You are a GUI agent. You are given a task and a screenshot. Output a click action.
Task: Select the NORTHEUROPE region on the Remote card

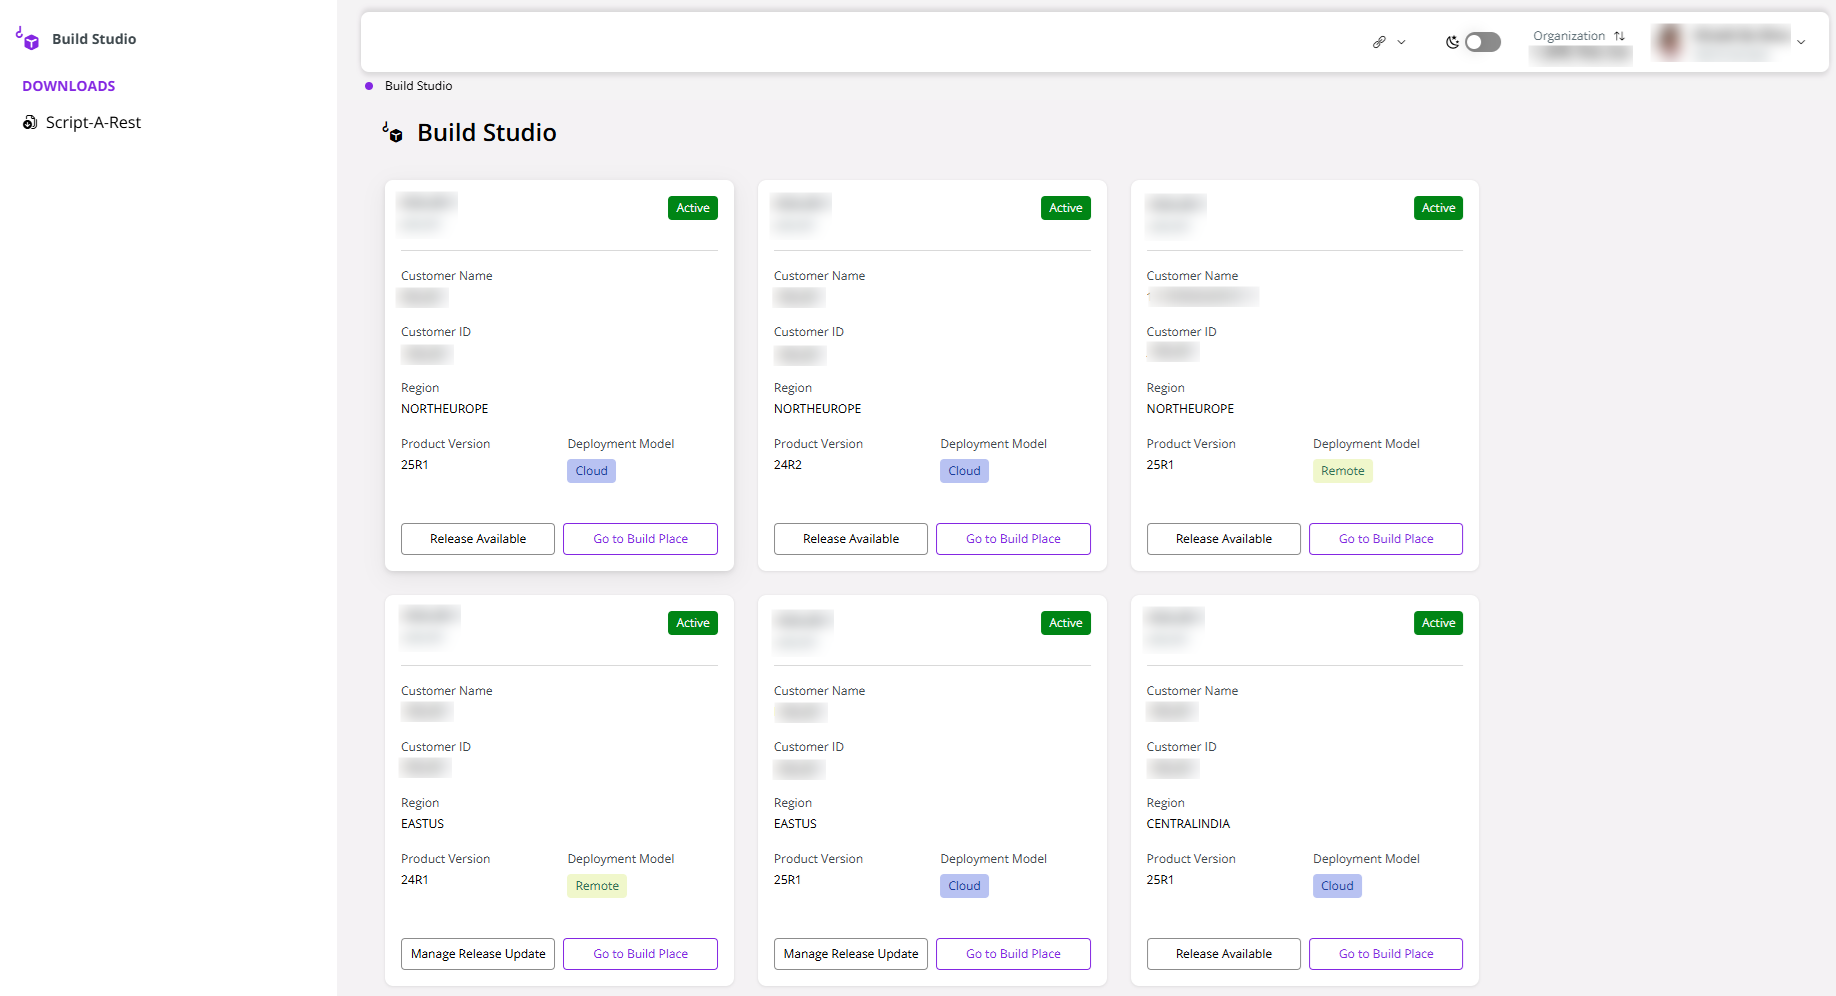click(x=1191, y=409)
